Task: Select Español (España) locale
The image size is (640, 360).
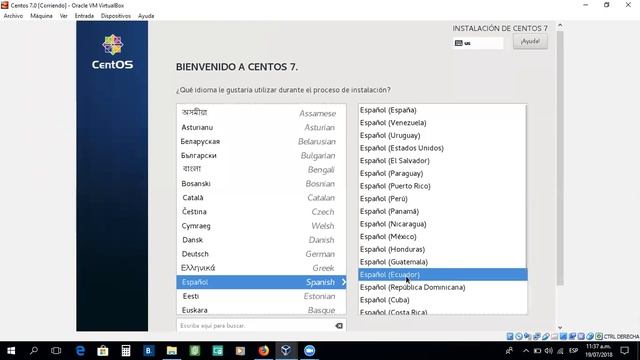Action: coord(442,110)
